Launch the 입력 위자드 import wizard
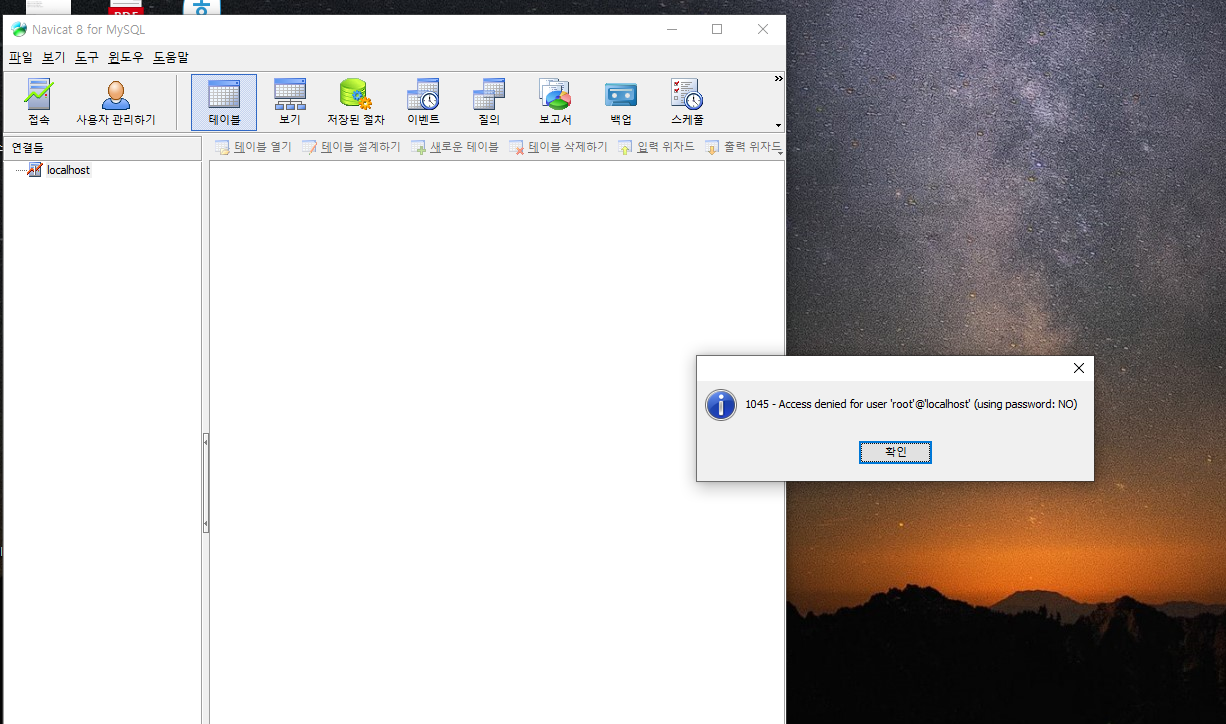This screenshot has height=724, width=1226. 656,147
